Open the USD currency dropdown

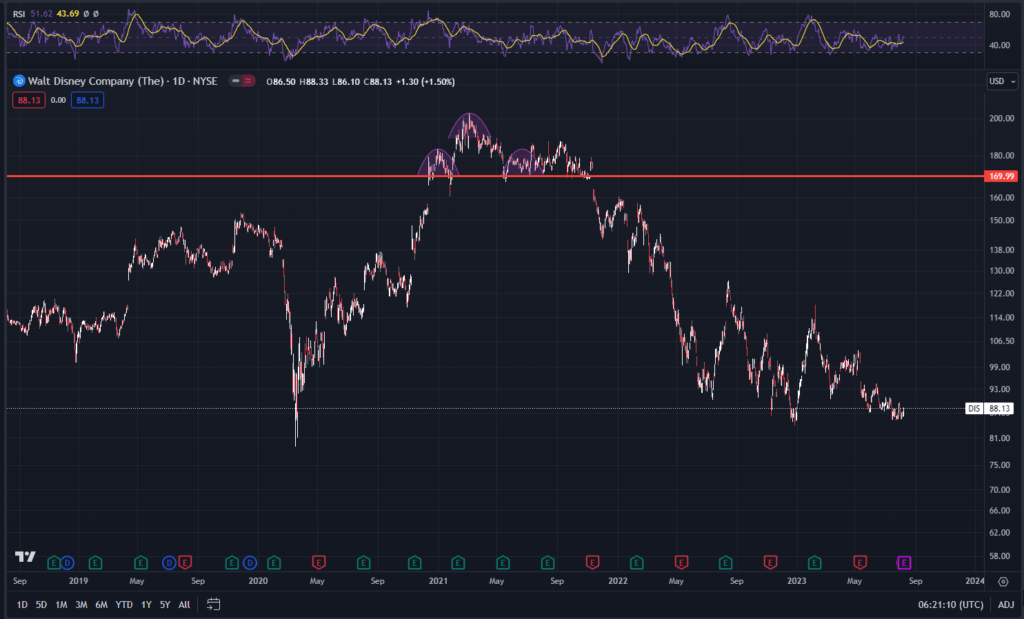coord(1002,82)
